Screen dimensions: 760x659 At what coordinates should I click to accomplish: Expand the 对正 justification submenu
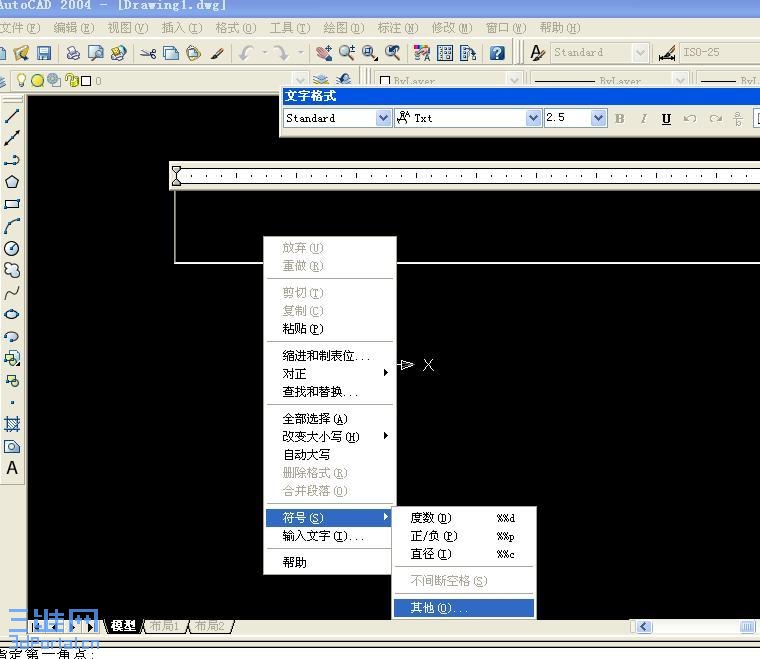pyautogui.click(x=330, y=374)
